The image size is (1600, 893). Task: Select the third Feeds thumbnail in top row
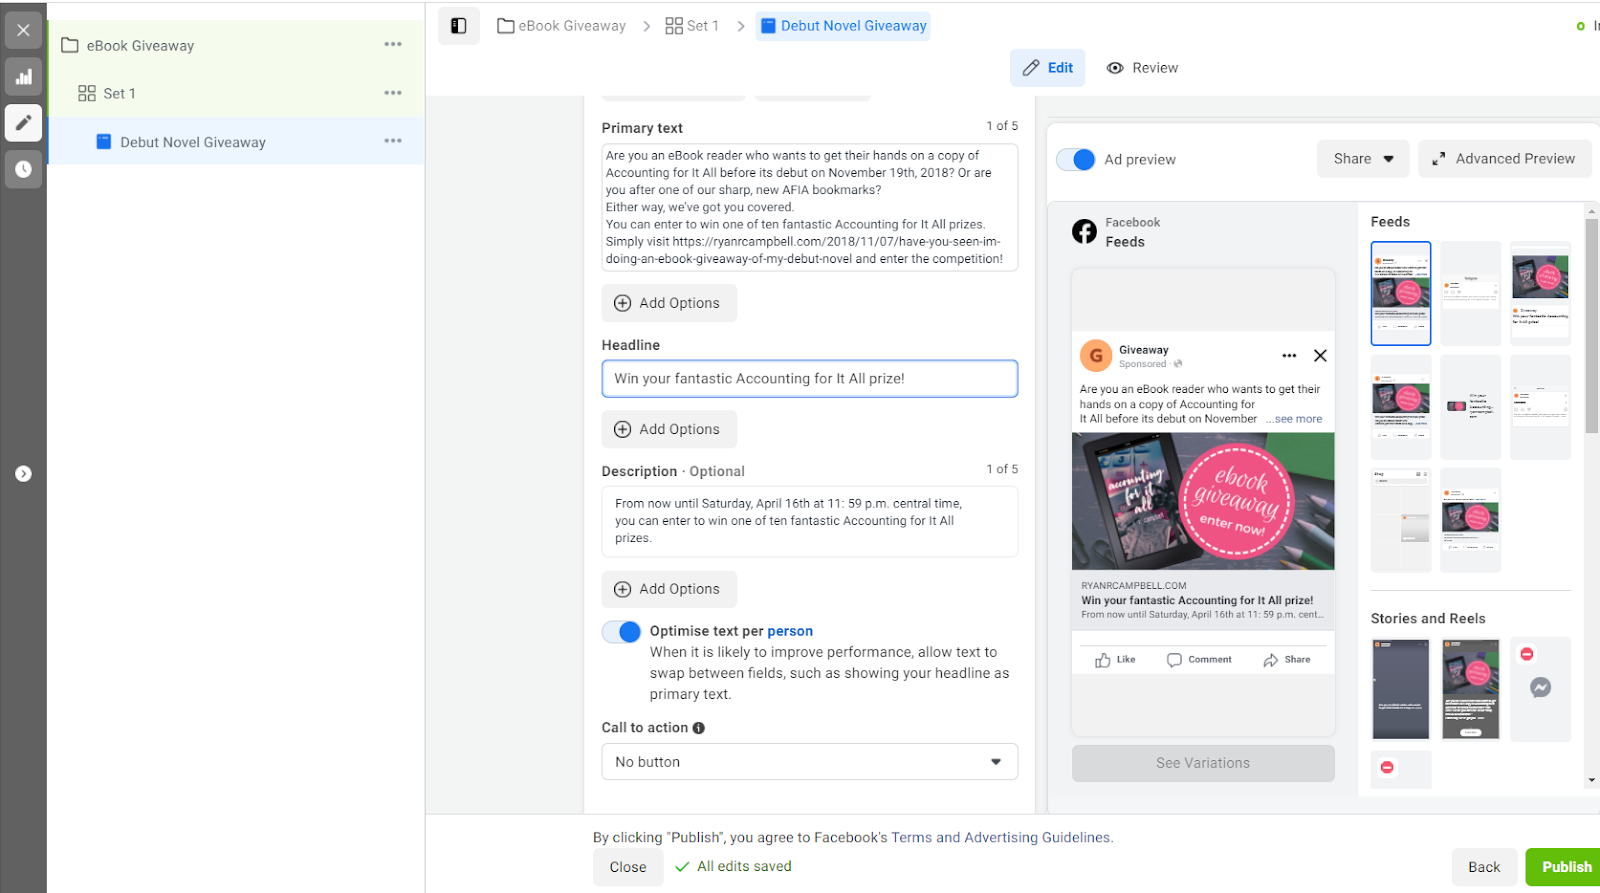click(1540, 293)
